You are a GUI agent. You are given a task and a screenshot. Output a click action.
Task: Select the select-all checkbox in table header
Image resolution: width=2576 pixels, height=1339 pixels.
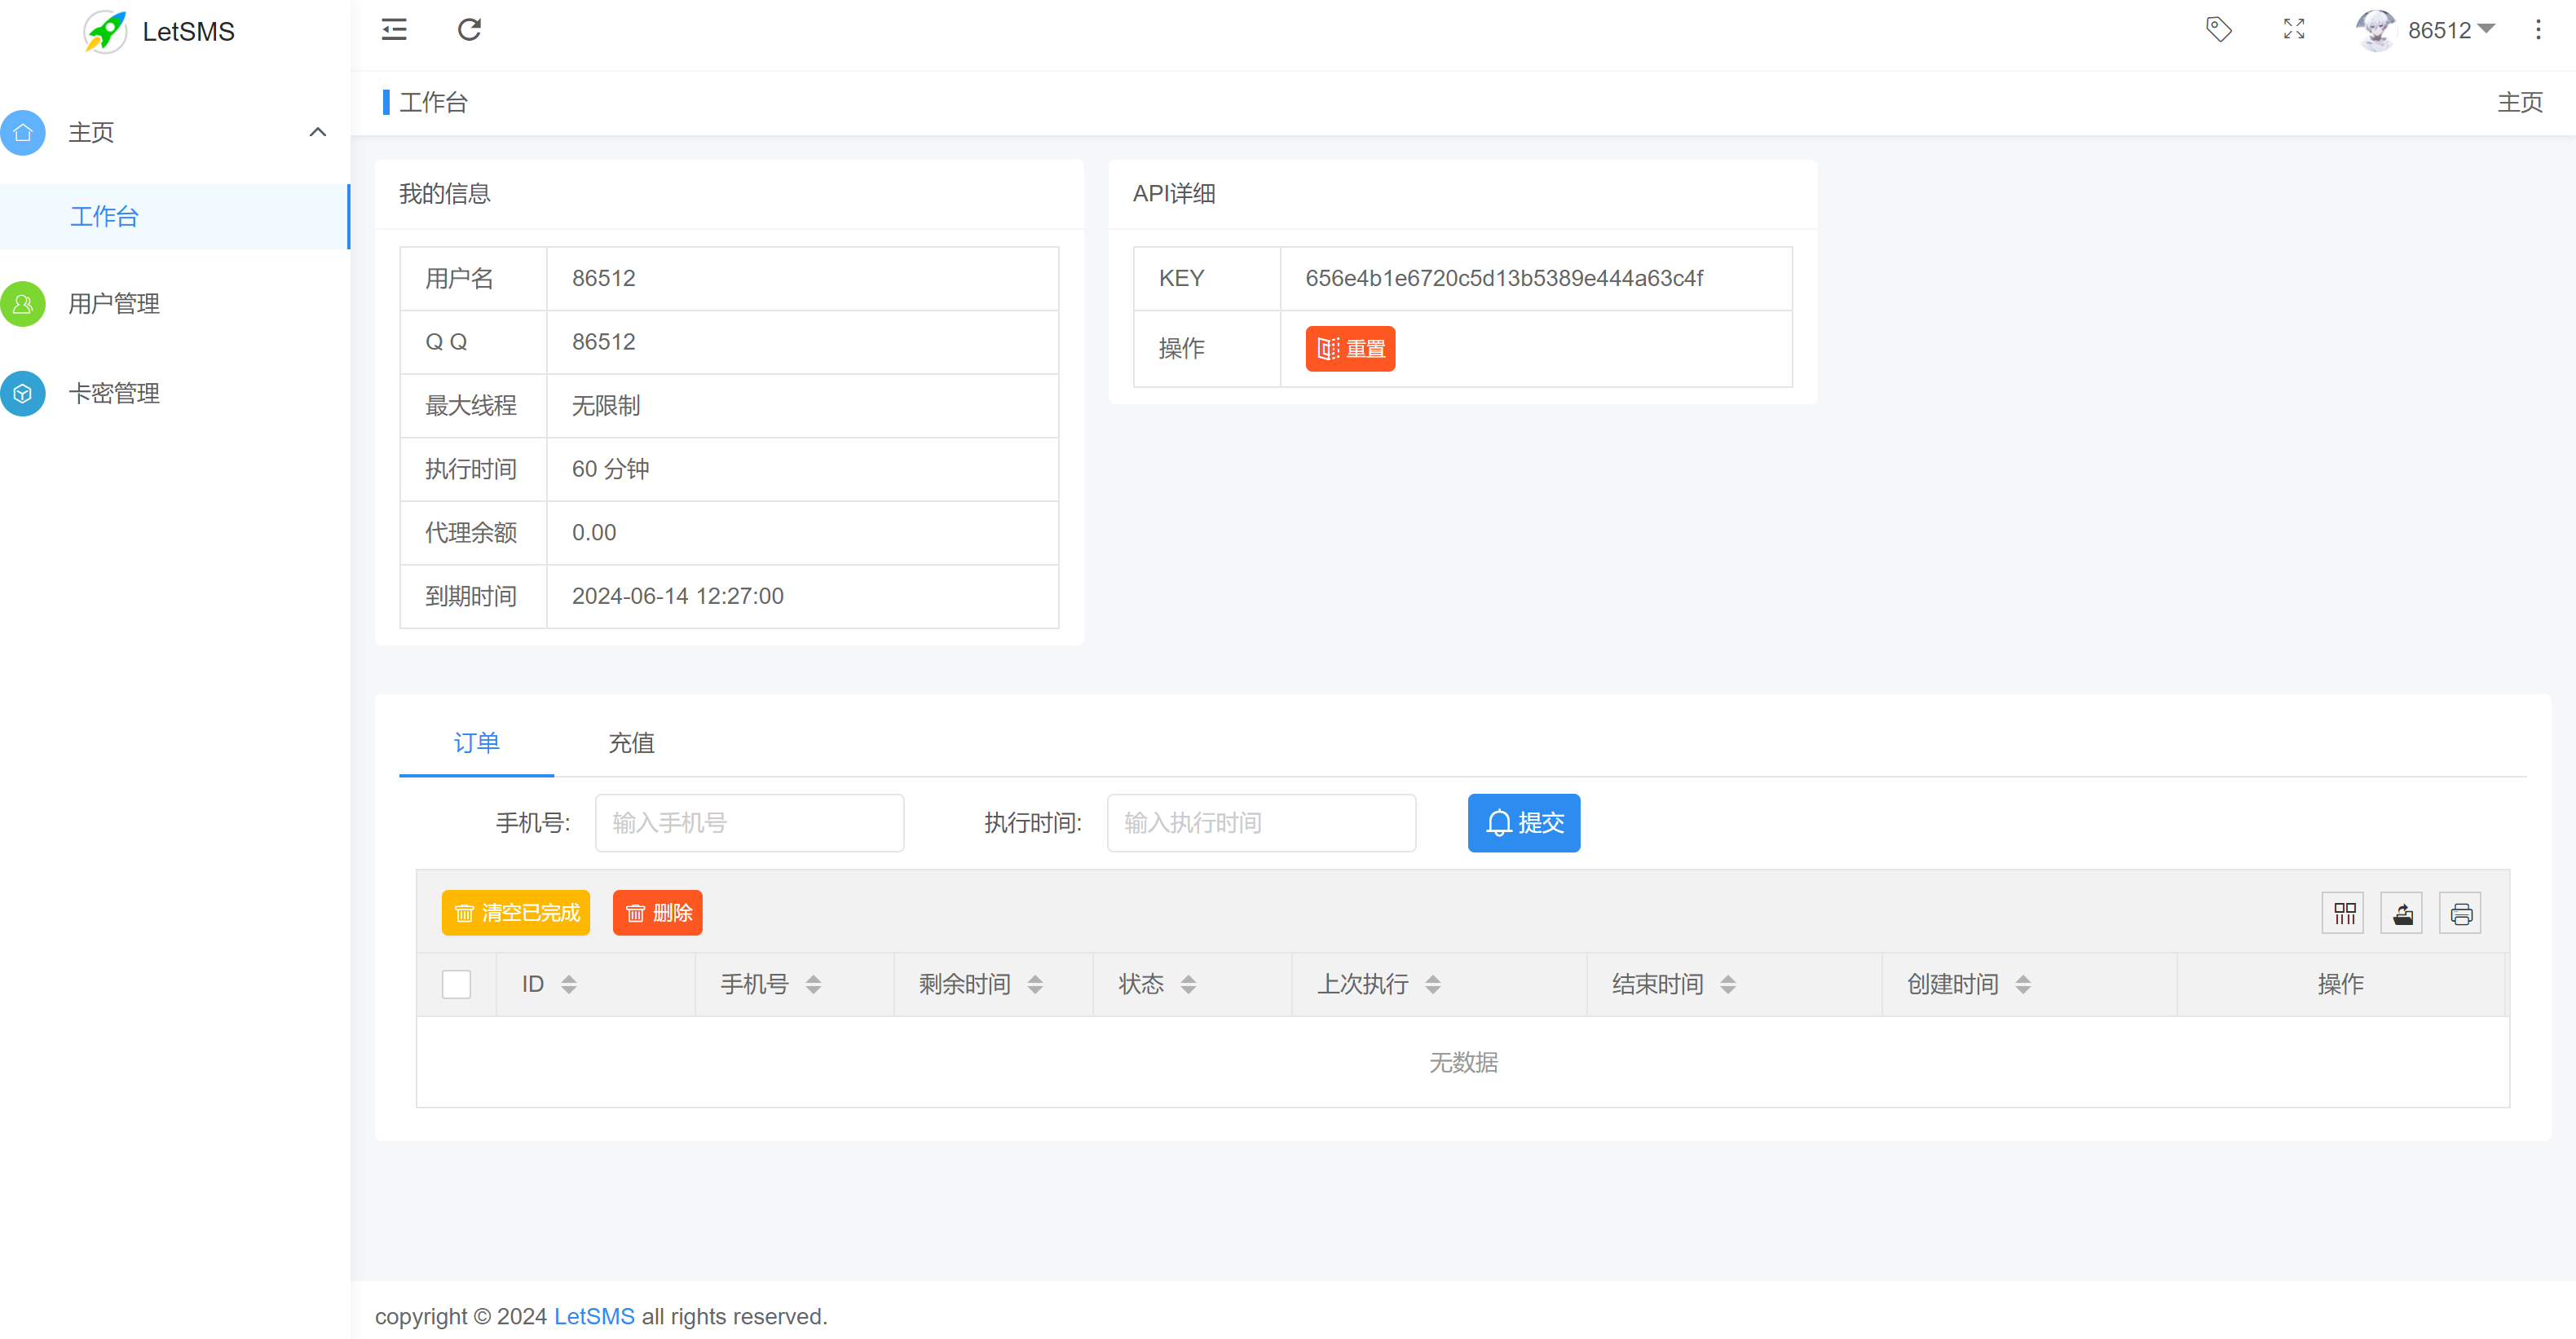pyautogui.click(x=456, y=984)
